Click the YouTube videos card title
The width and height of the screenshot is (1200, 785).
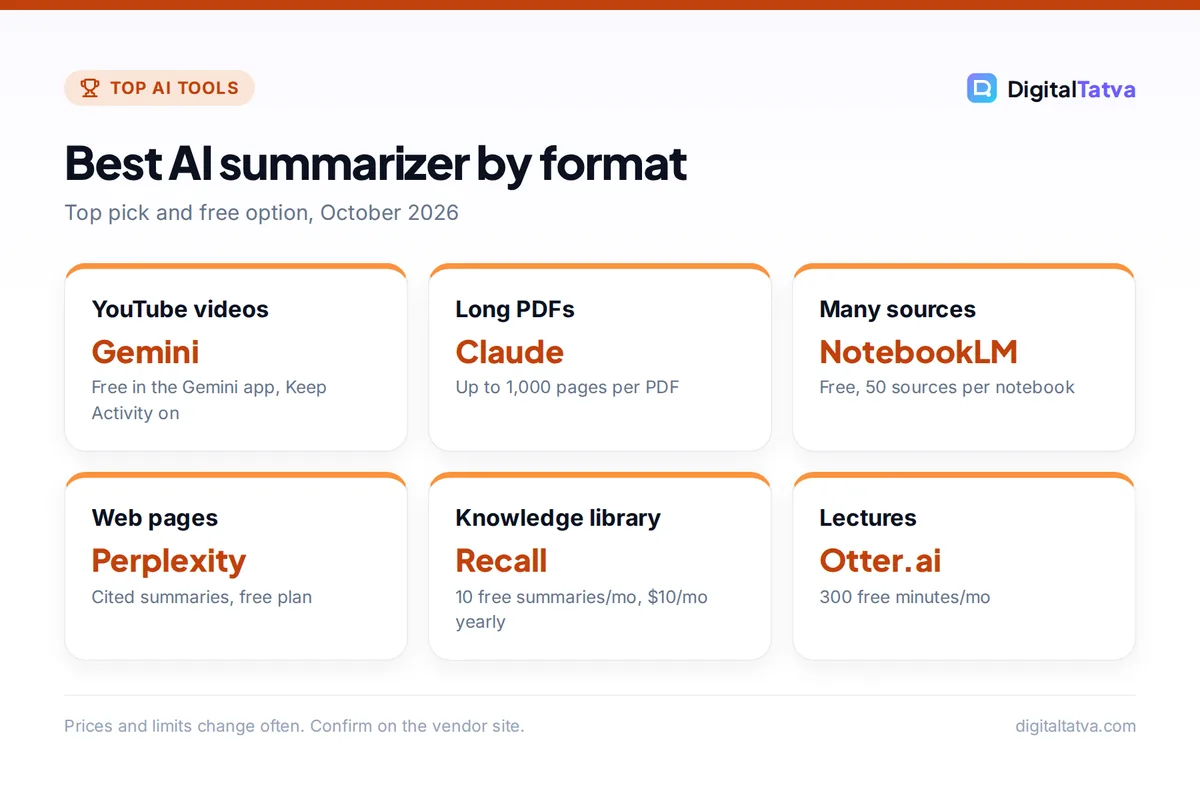[x=180, y=309]
